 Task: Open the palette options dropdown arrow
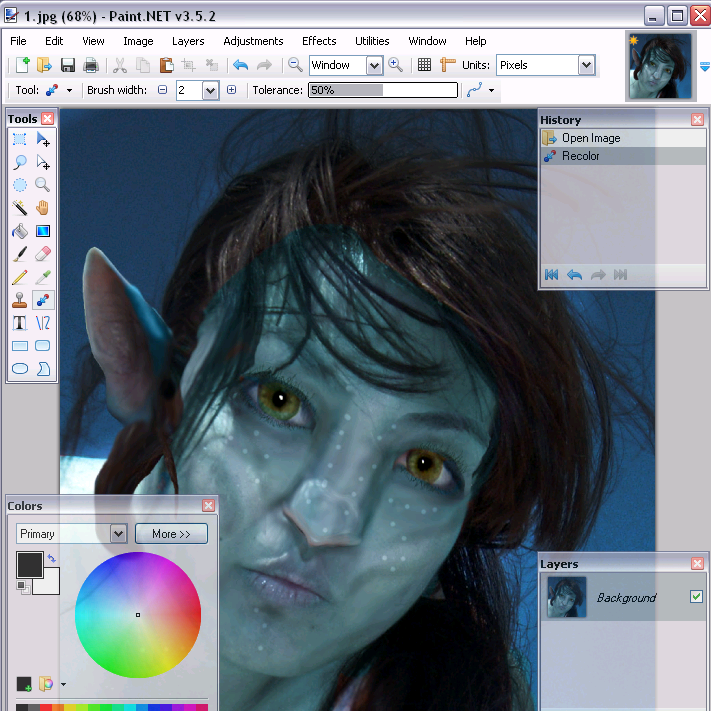pos(63,684)
